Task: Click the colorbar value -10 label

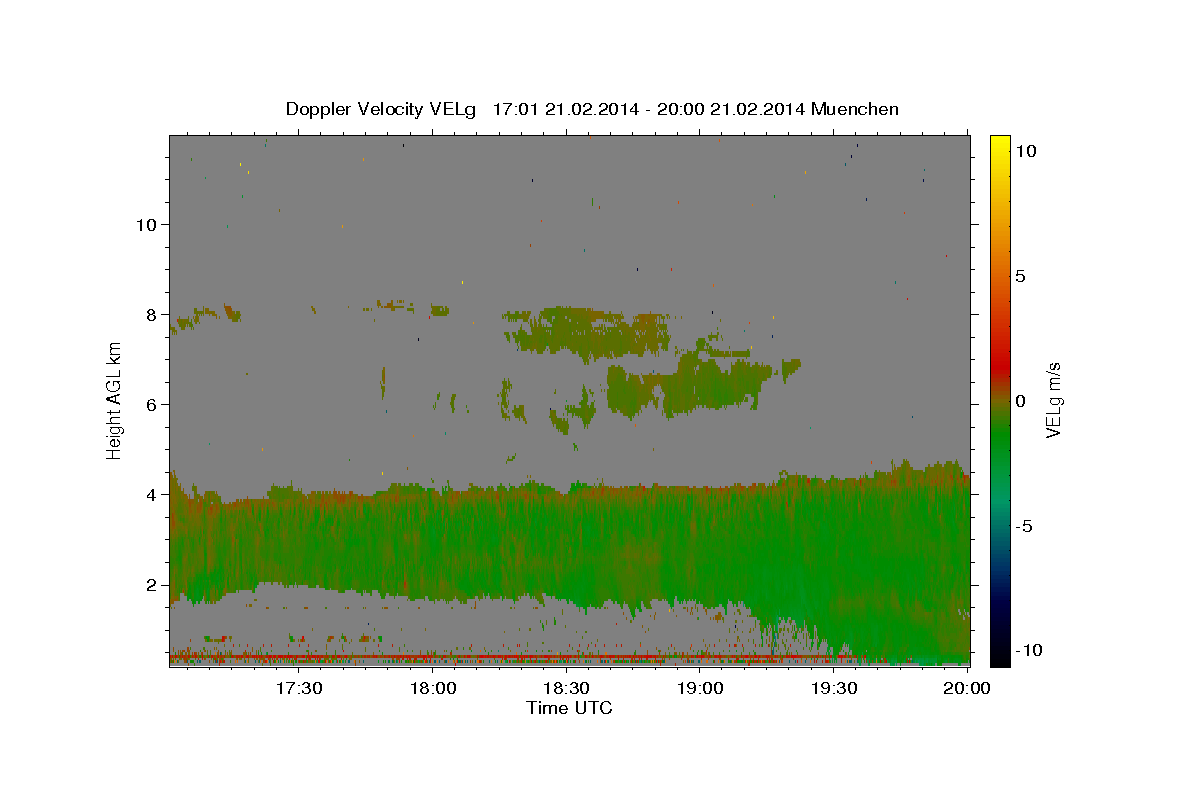Action: point(1028,650)
